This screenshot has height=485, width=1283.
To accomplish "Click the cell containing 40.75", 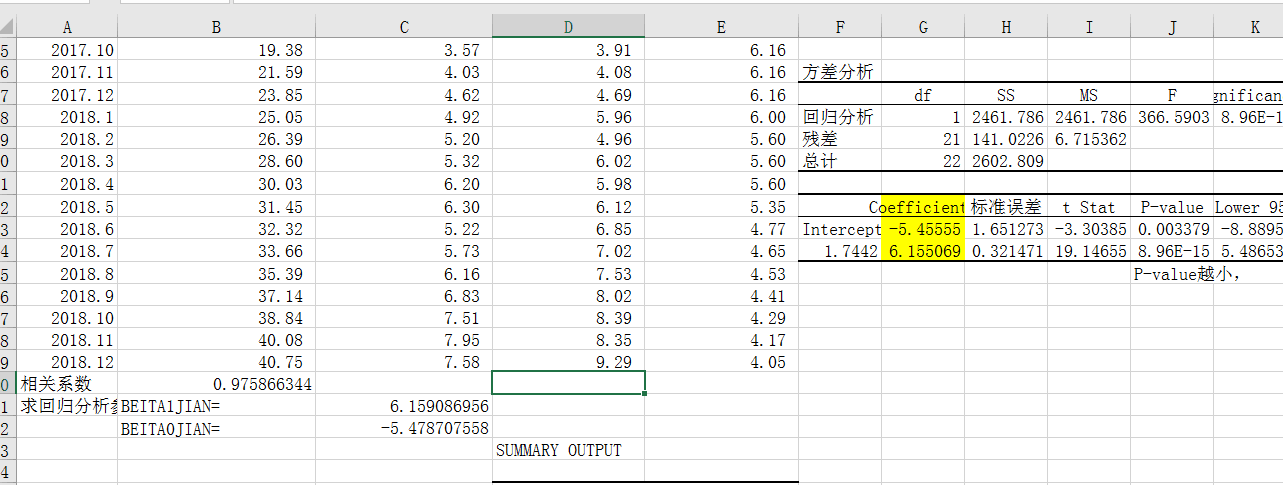I will point(216,362).
